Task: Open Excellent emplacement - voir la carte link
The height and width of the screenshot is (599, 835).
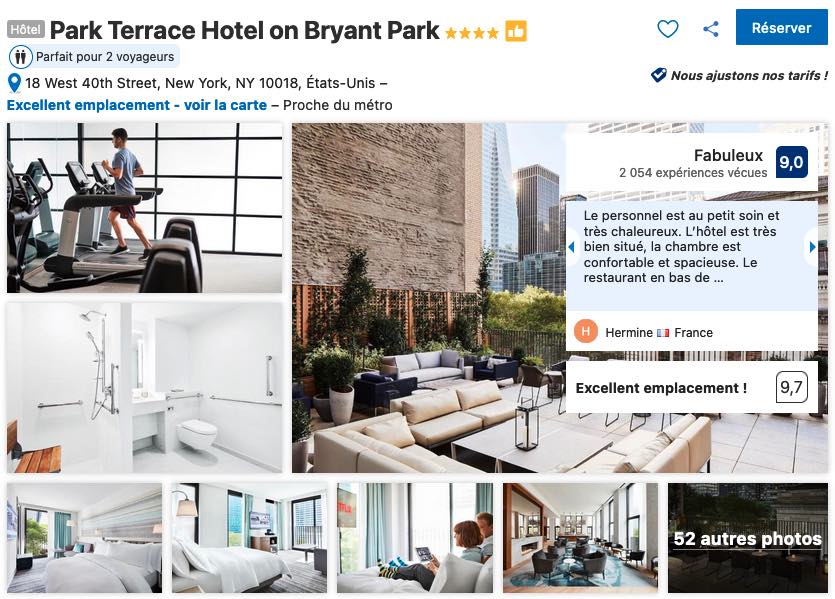Action: [137, 105]
